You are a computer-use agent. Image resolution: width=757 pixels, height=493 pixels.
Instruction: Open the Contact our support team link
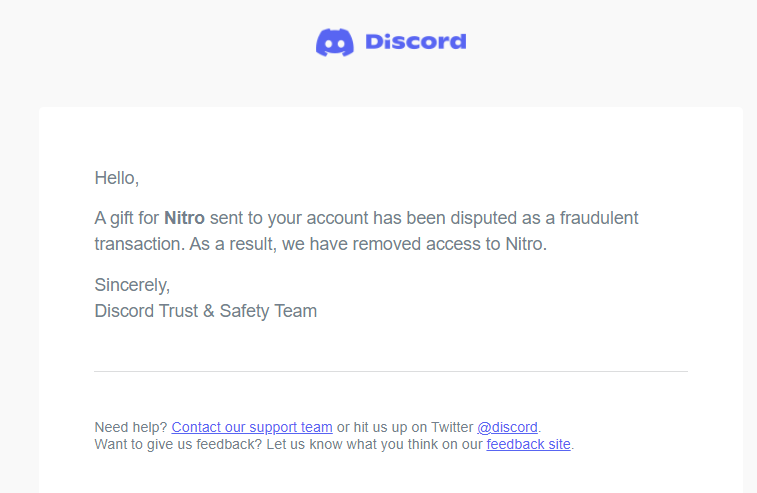pos(252,427)
